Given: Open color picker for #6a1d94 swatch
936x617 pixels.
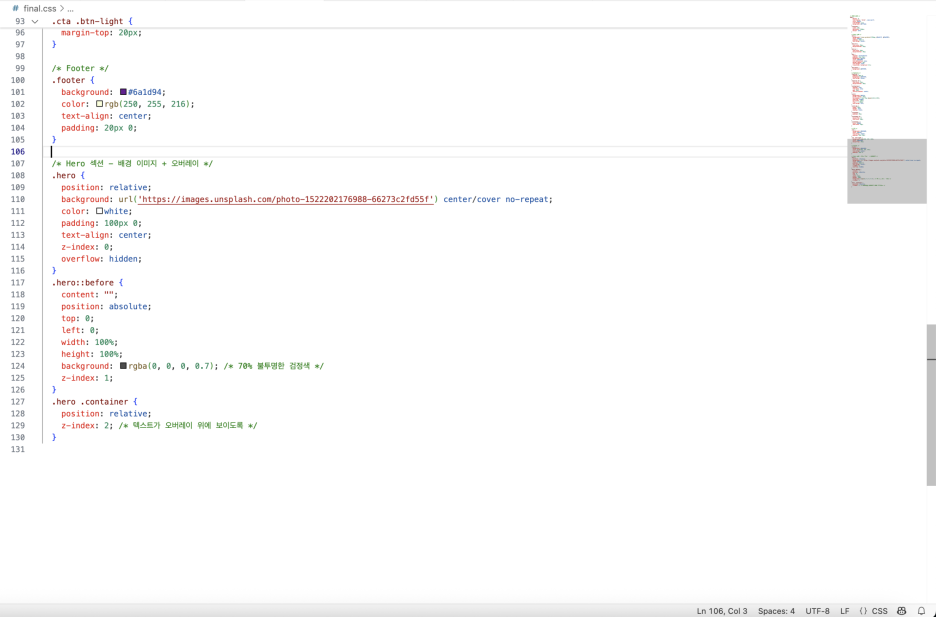Looking at the screenshot, I should [123, 92].
